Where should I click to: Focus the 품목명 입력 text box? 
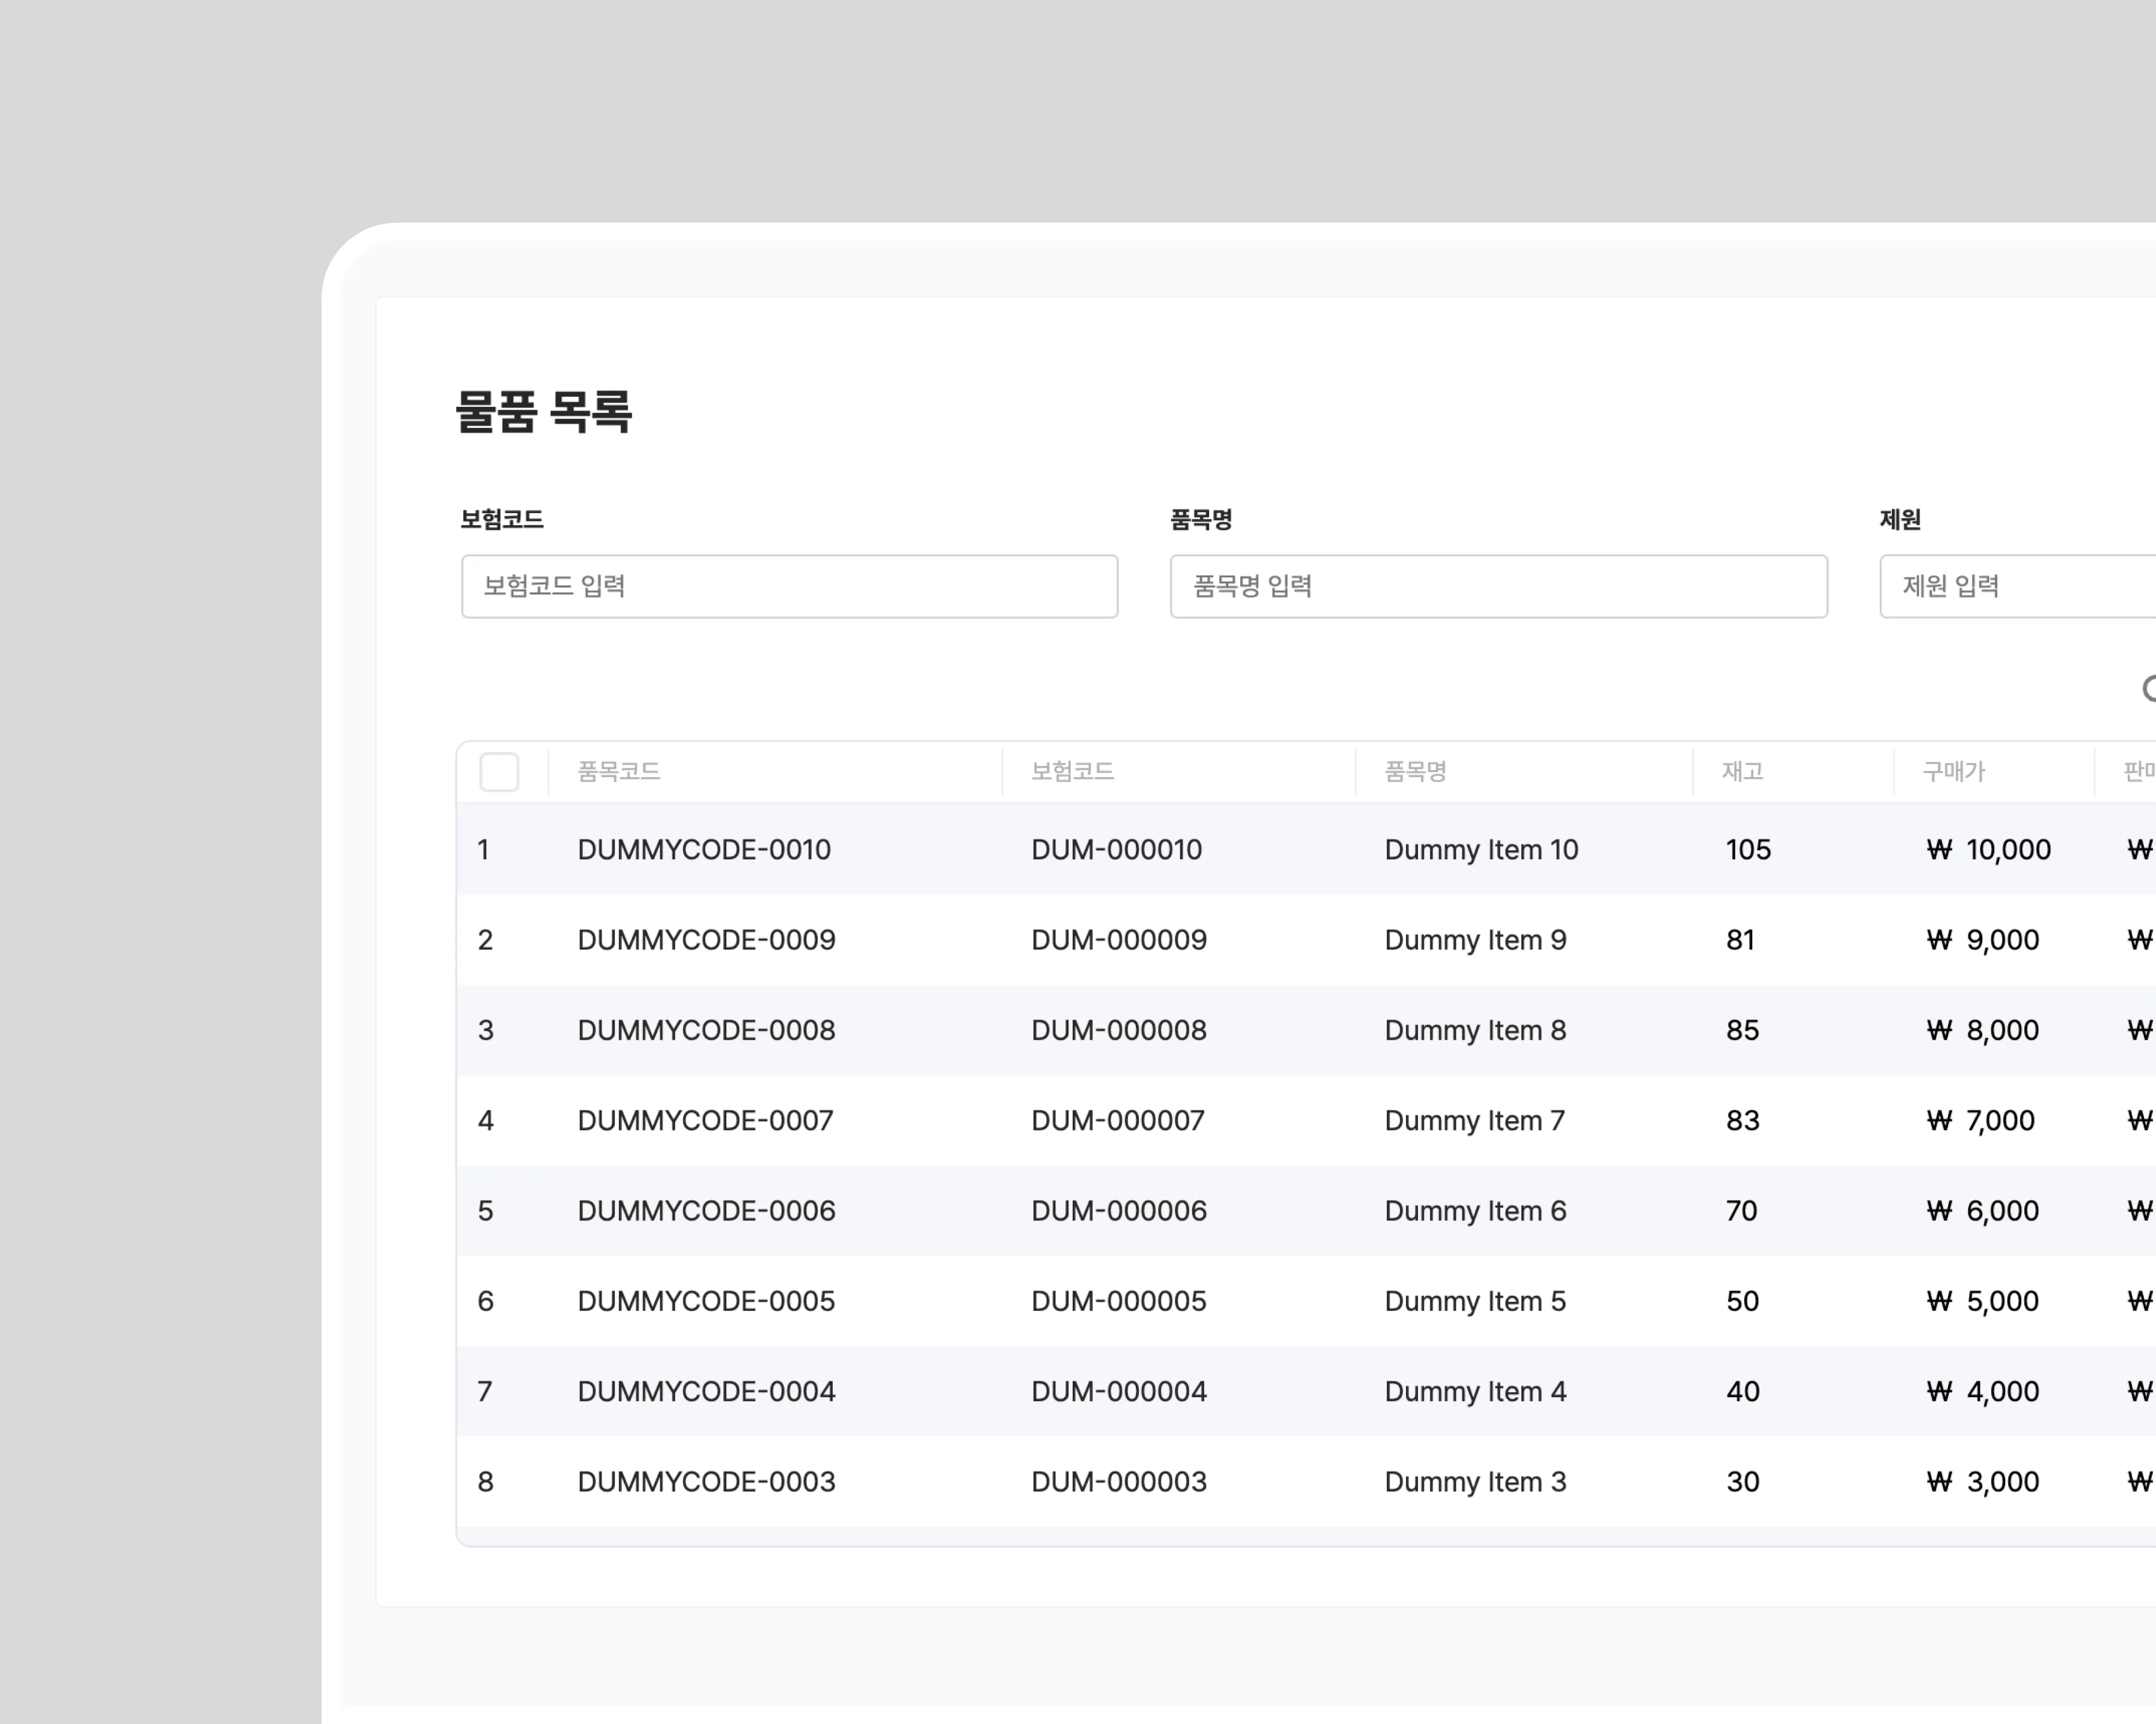tap(1498, 586)
